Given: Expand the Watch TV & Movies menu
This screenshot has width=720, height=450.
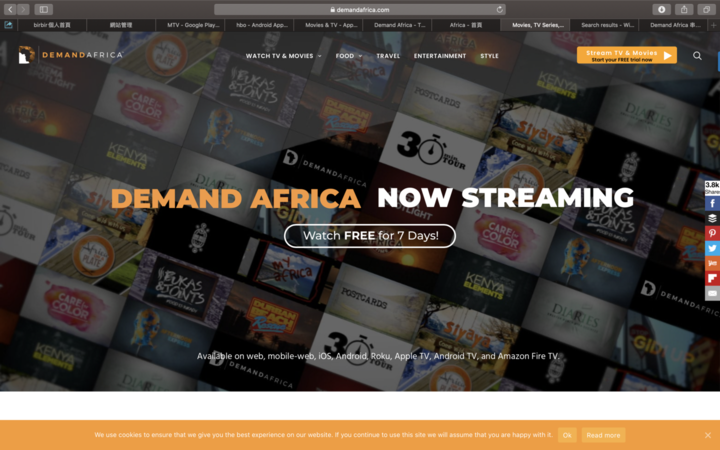Looking at the screenshot, I should pyautogui.click(x=283, y=56).
